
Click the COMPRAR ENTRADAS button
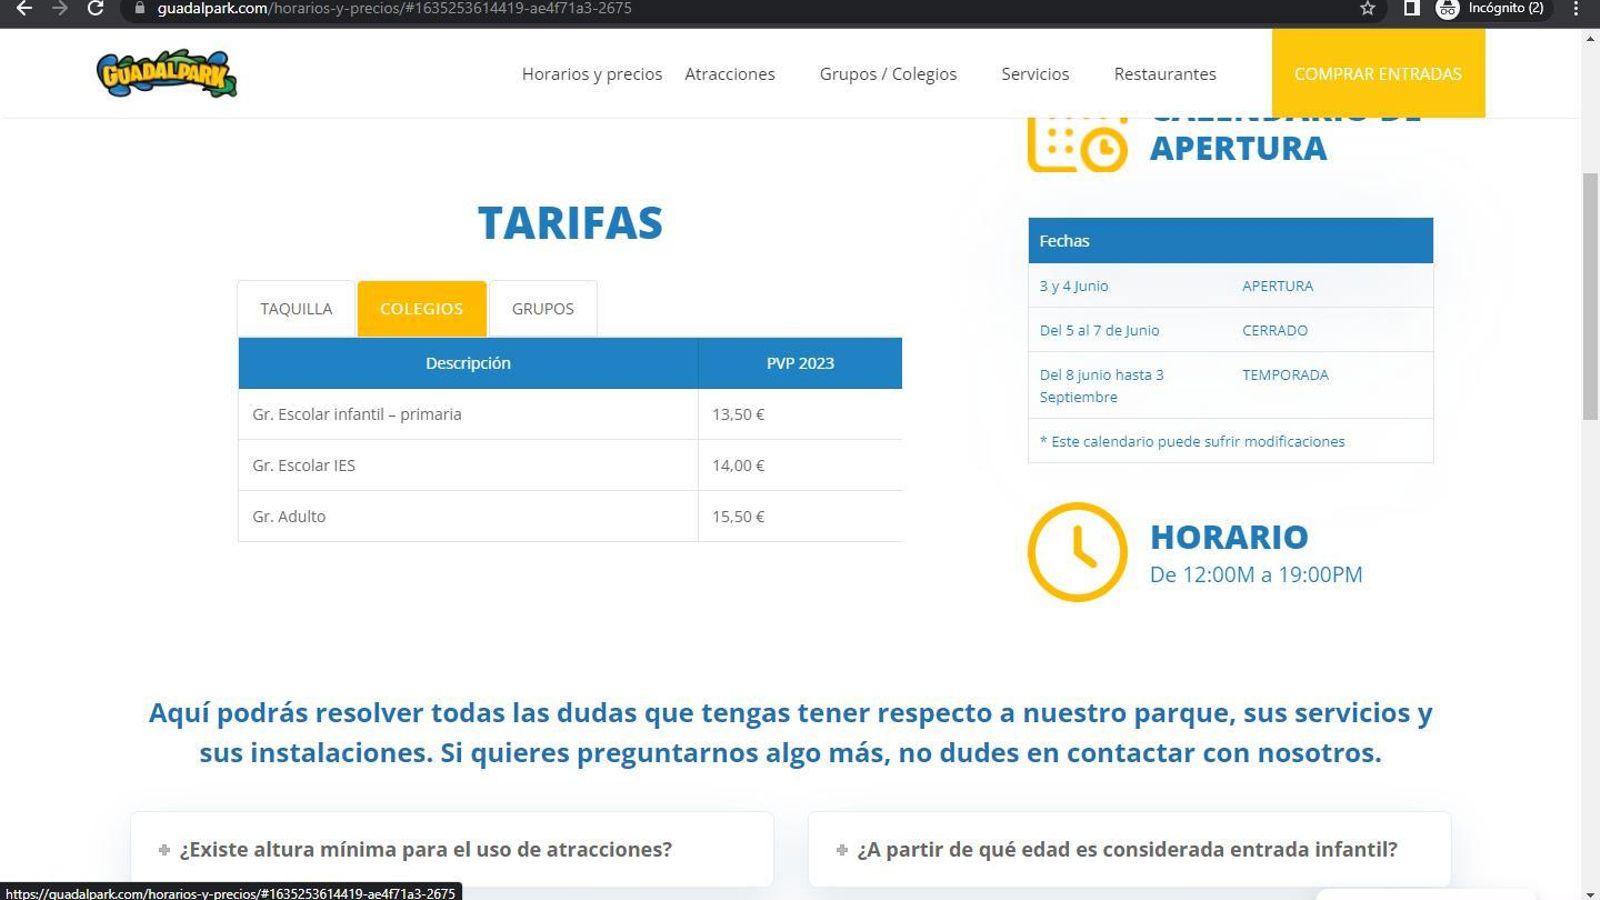click(1378, 73)
